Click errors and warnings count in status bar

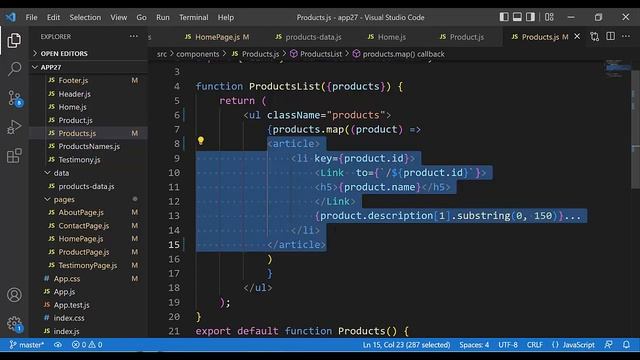(x=87, y=345)
